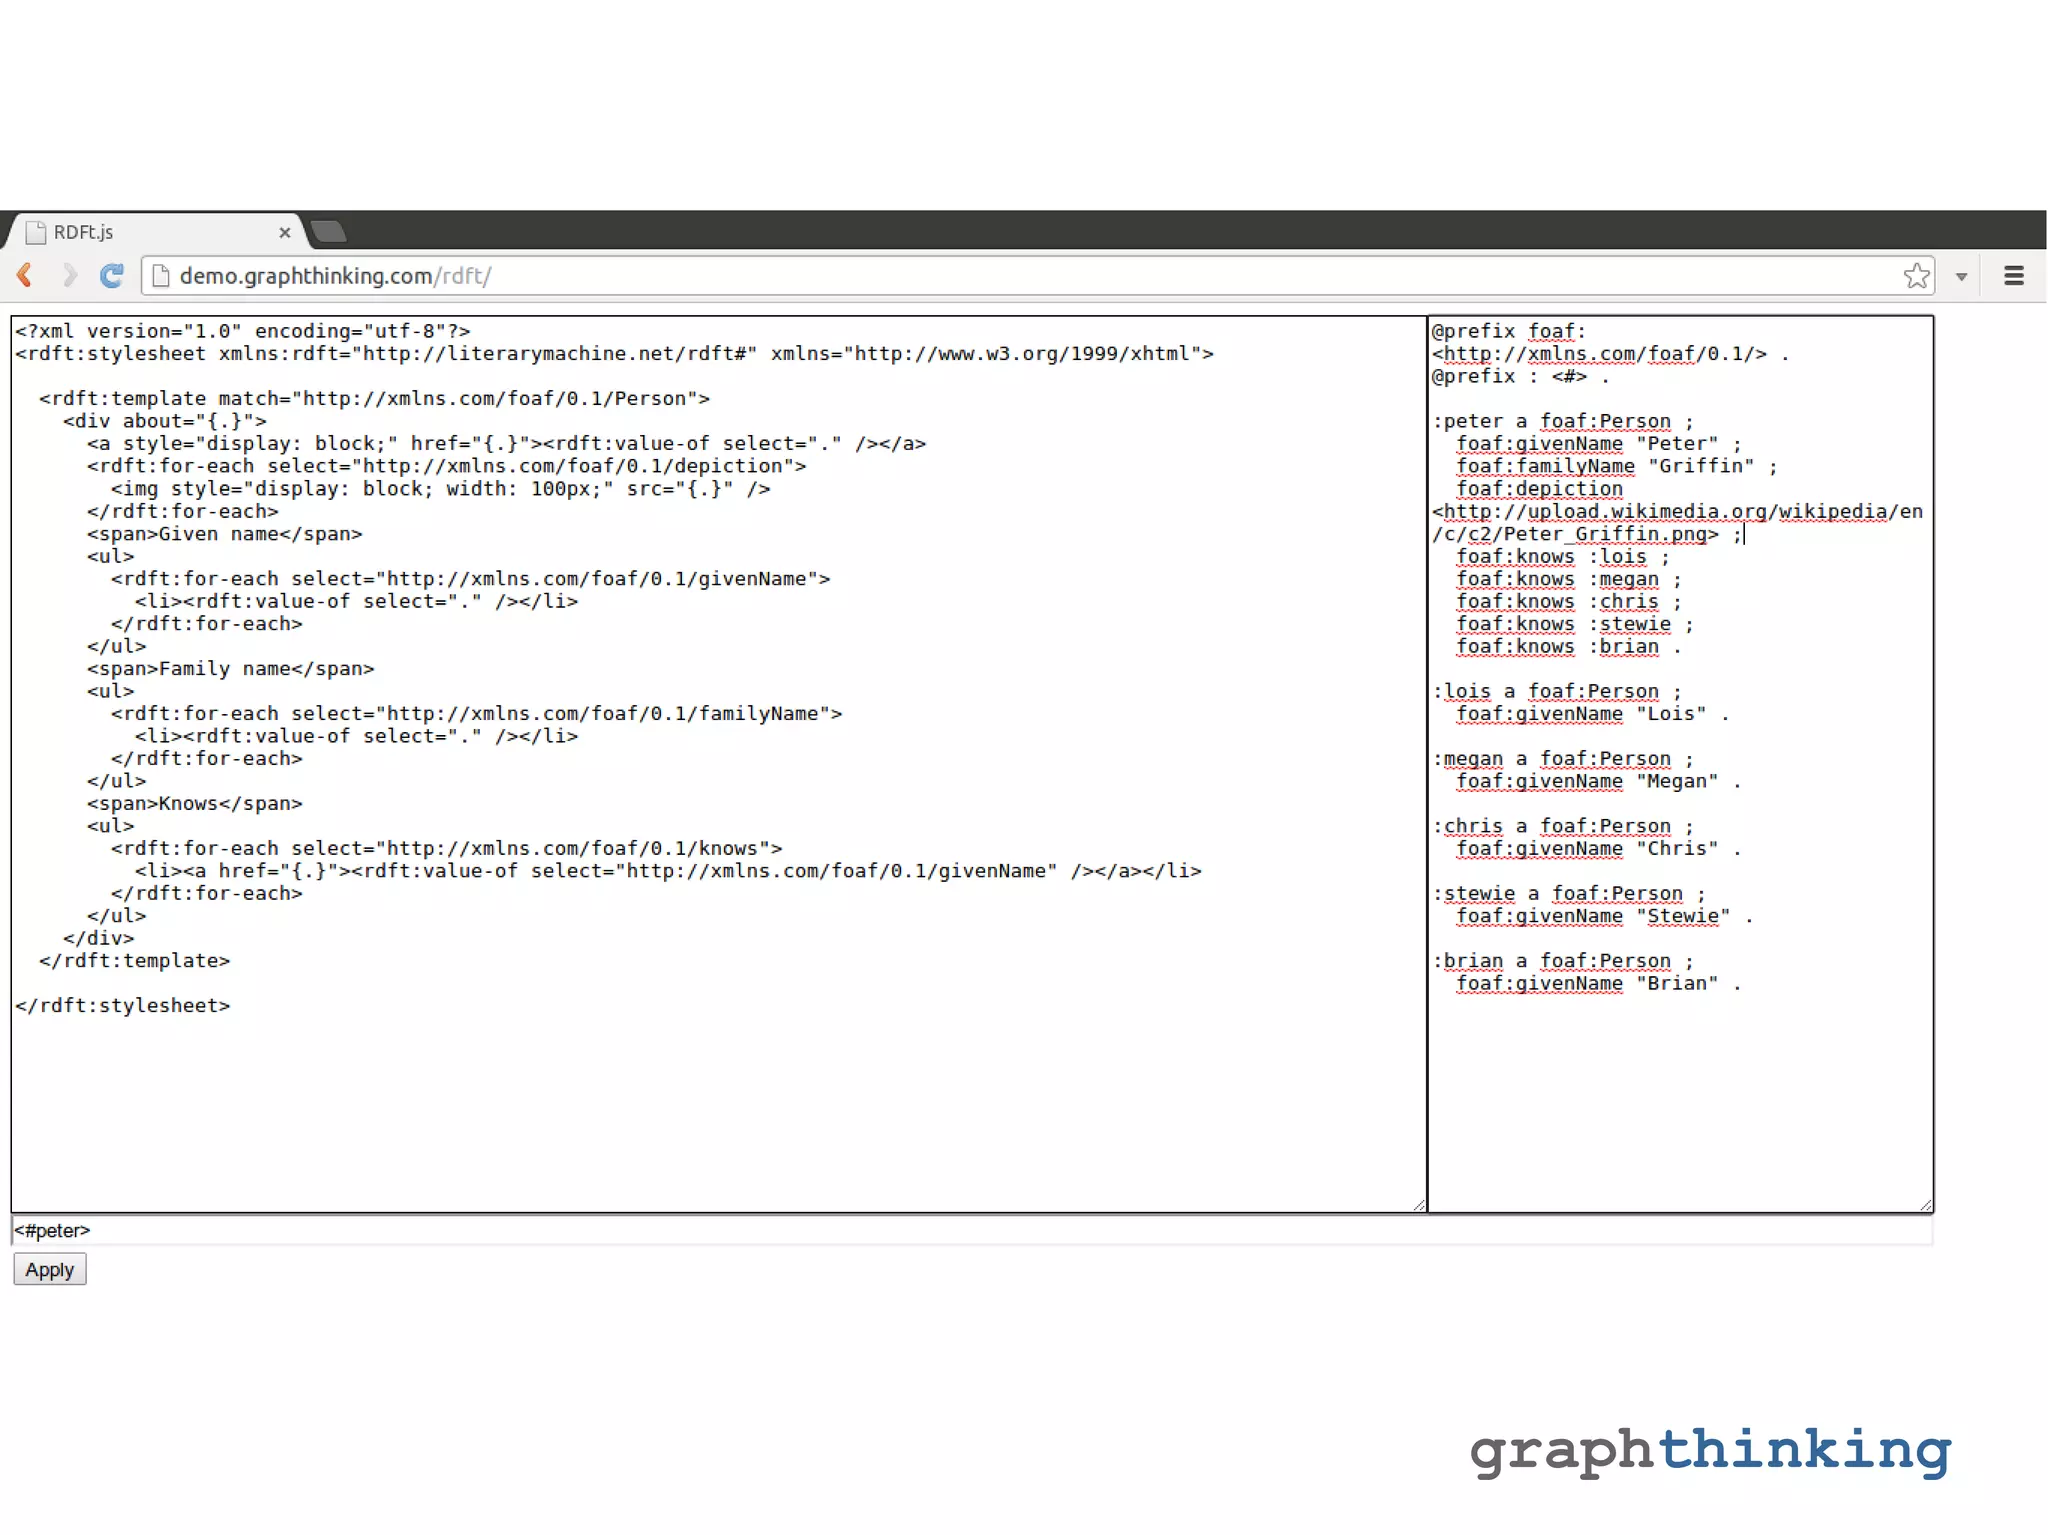Click the 'foaf:knows :brian .' line

1569,646
